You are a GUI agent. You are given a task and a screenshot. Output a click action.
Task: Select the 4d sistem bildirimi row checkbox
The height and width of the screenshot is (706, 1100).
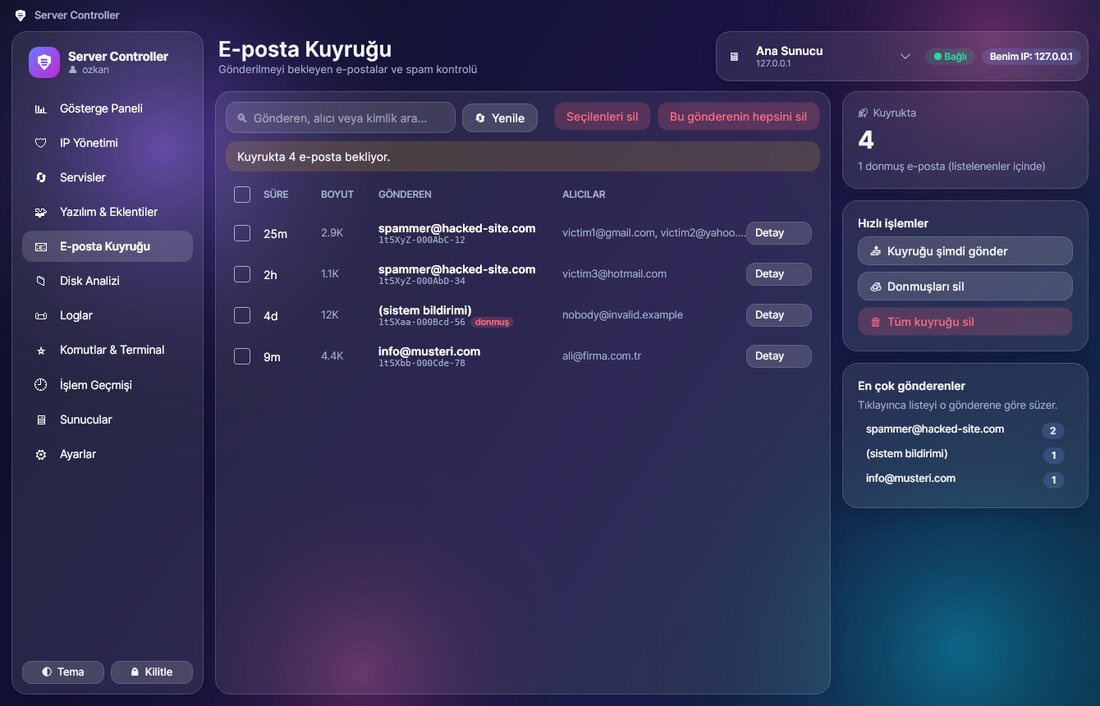[x=242, y=315]
